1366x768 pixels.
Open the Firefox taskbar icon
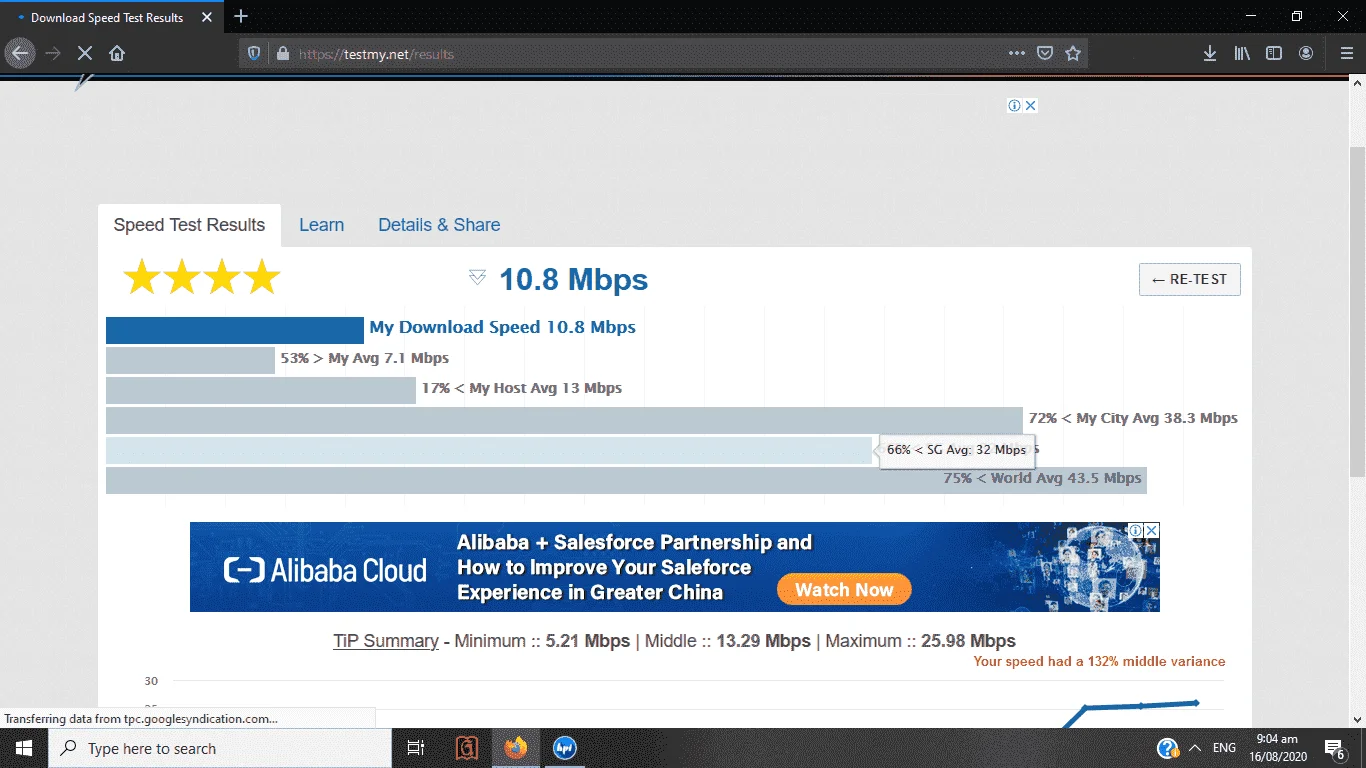(x=516, y=748)
